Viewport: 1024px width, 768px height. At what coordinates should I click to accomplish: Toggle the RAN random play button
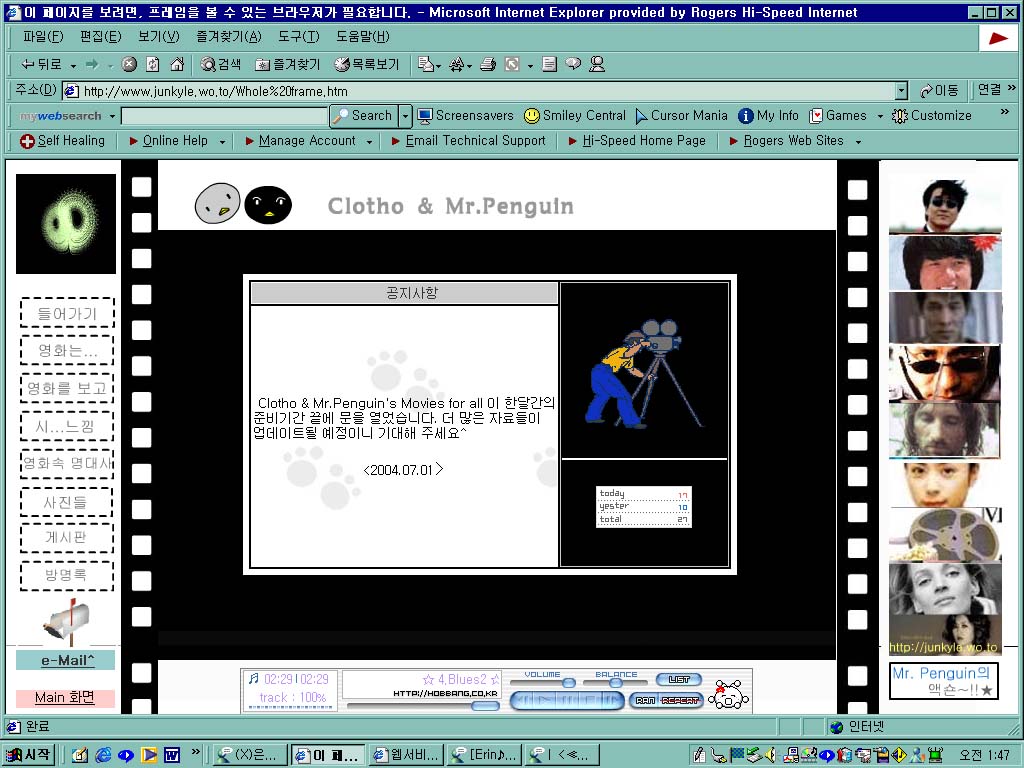click(x=643, y=700)
